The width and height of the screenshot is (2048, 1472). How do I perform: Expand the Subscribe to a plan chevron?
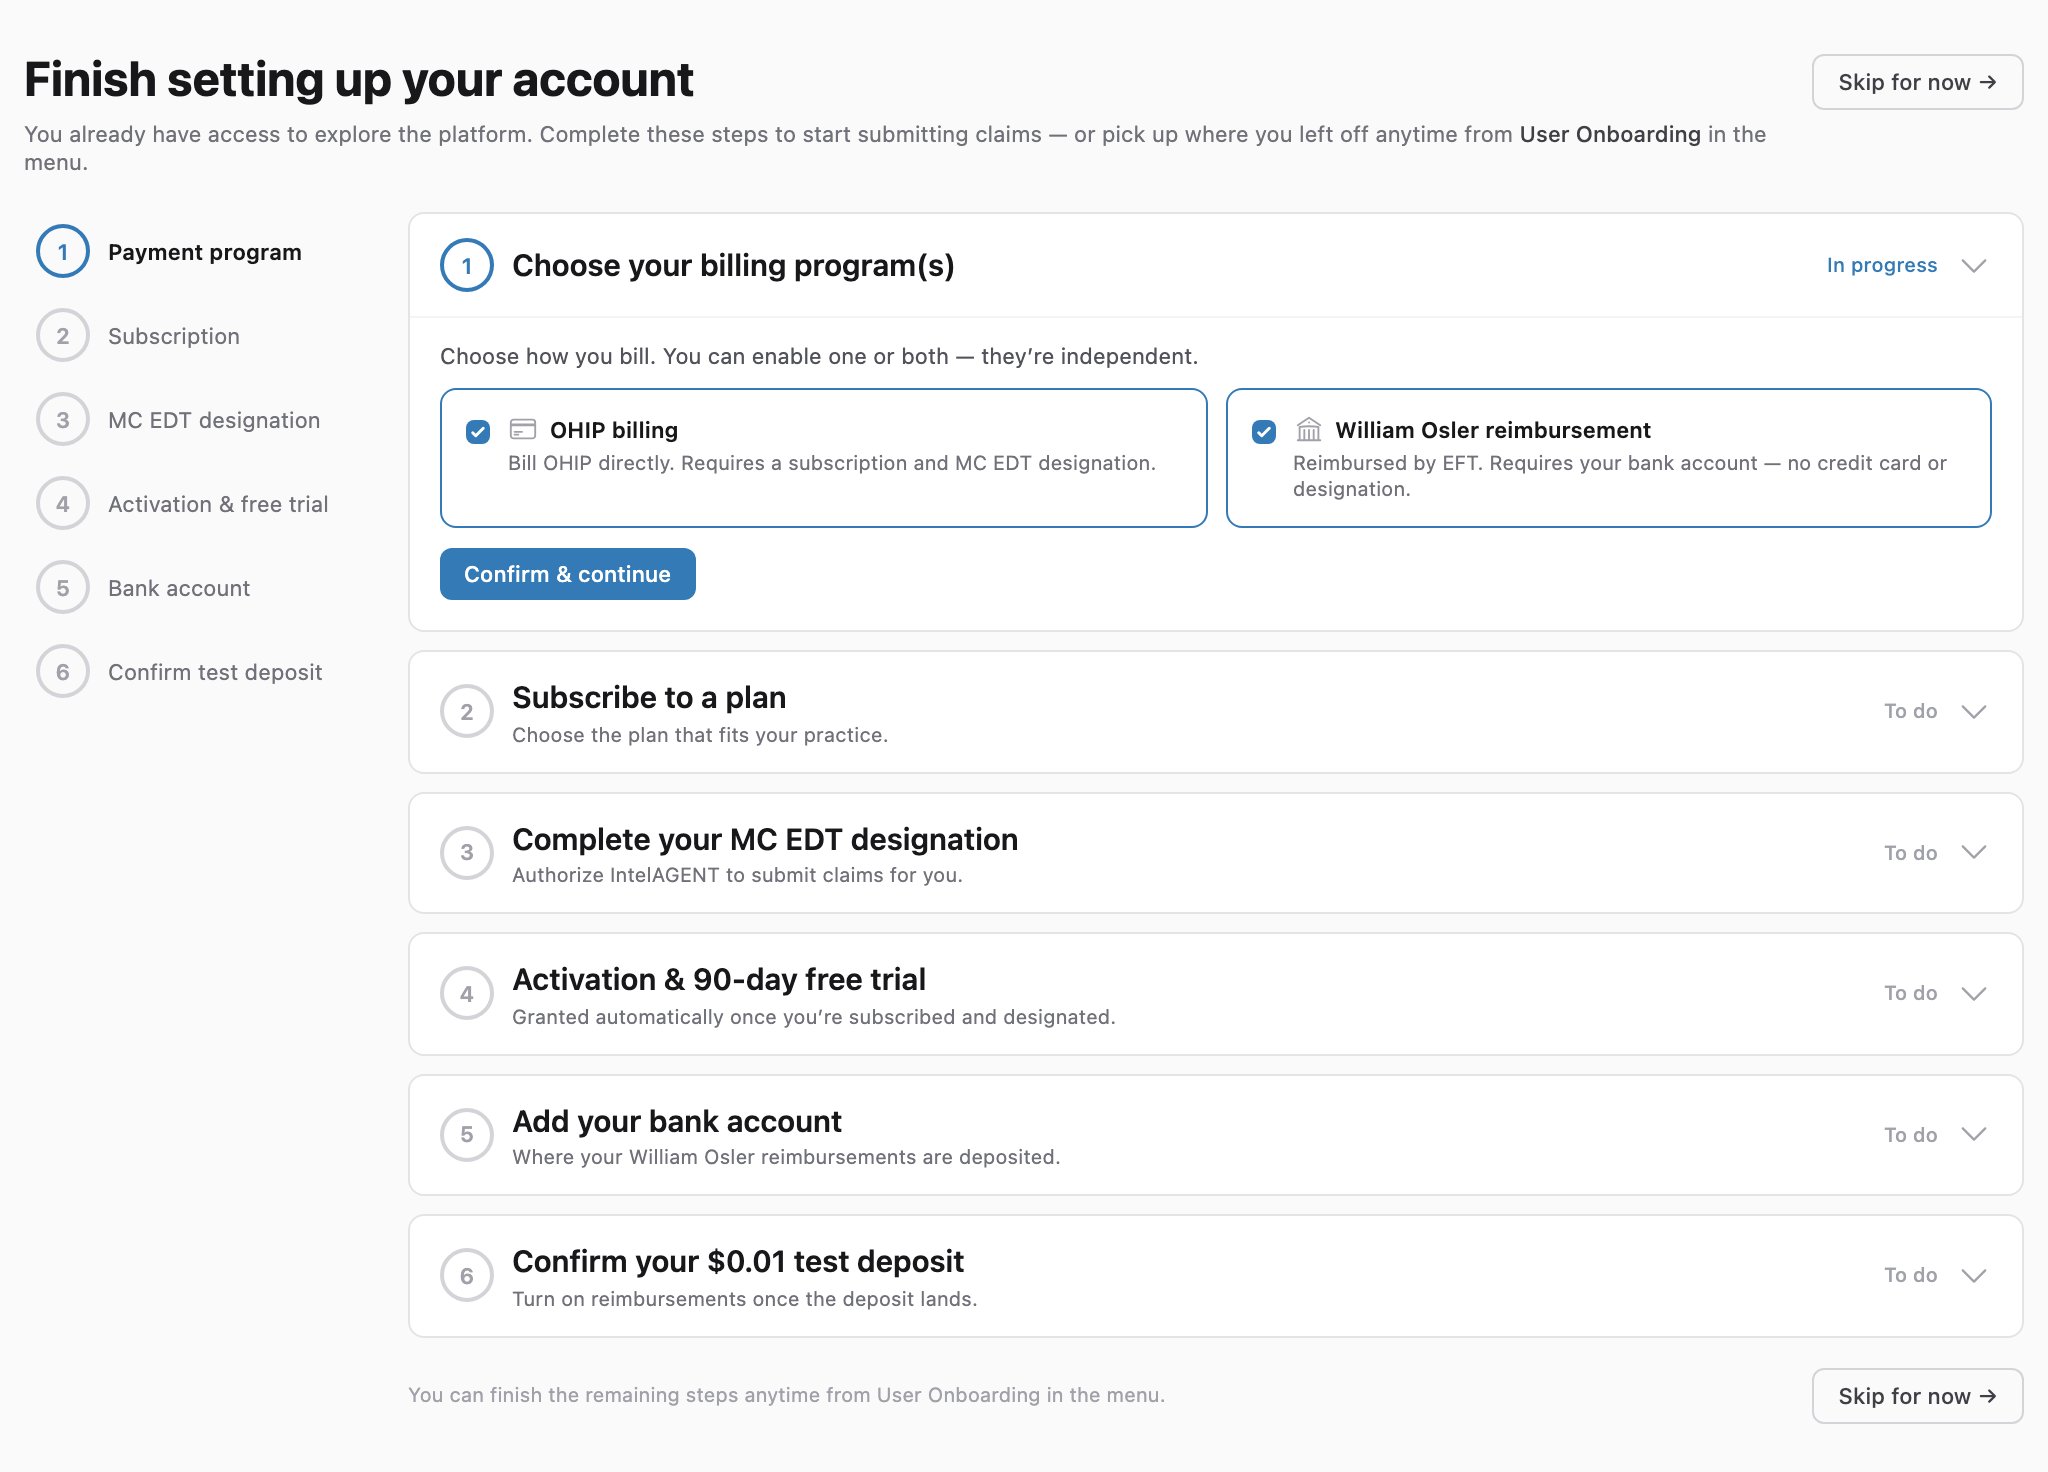pos(1973,712)
